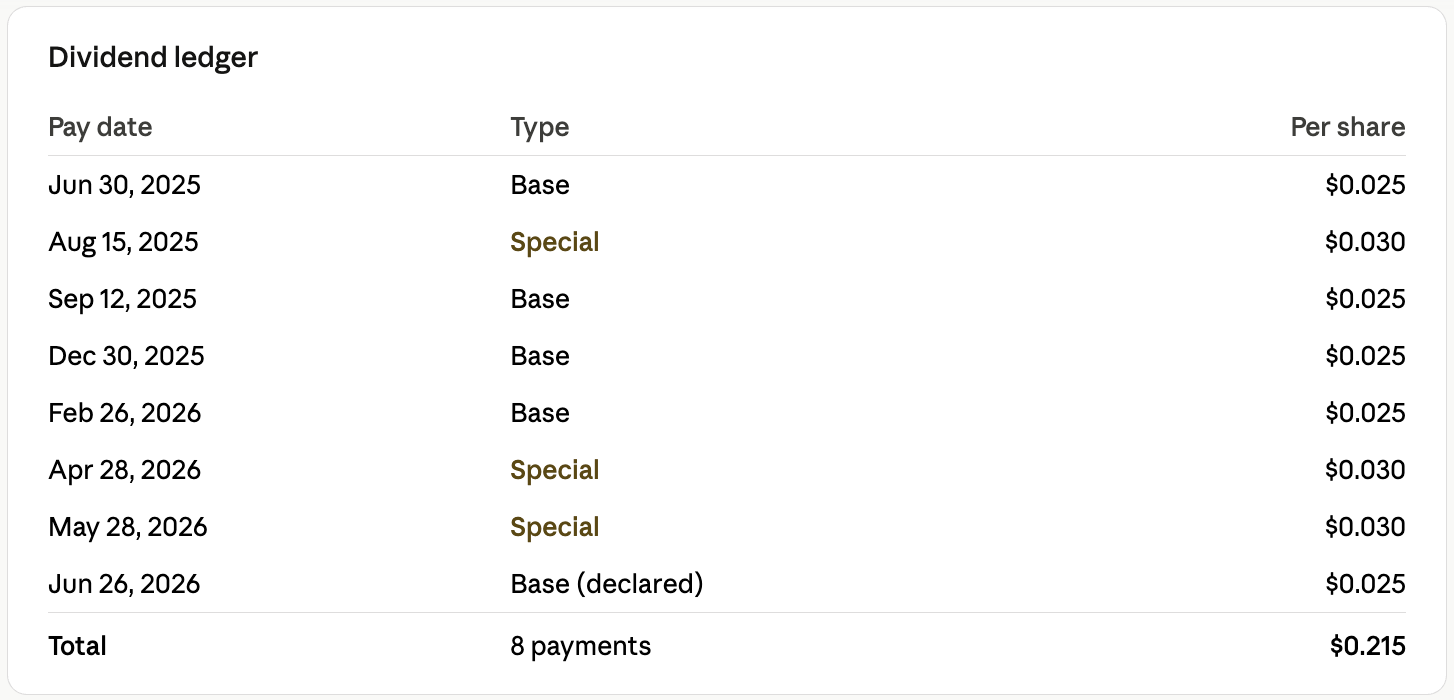Screen dimensions: 1454x700
Task: Select the Jun 30, 2025 pay date
Action: point(124,185)
